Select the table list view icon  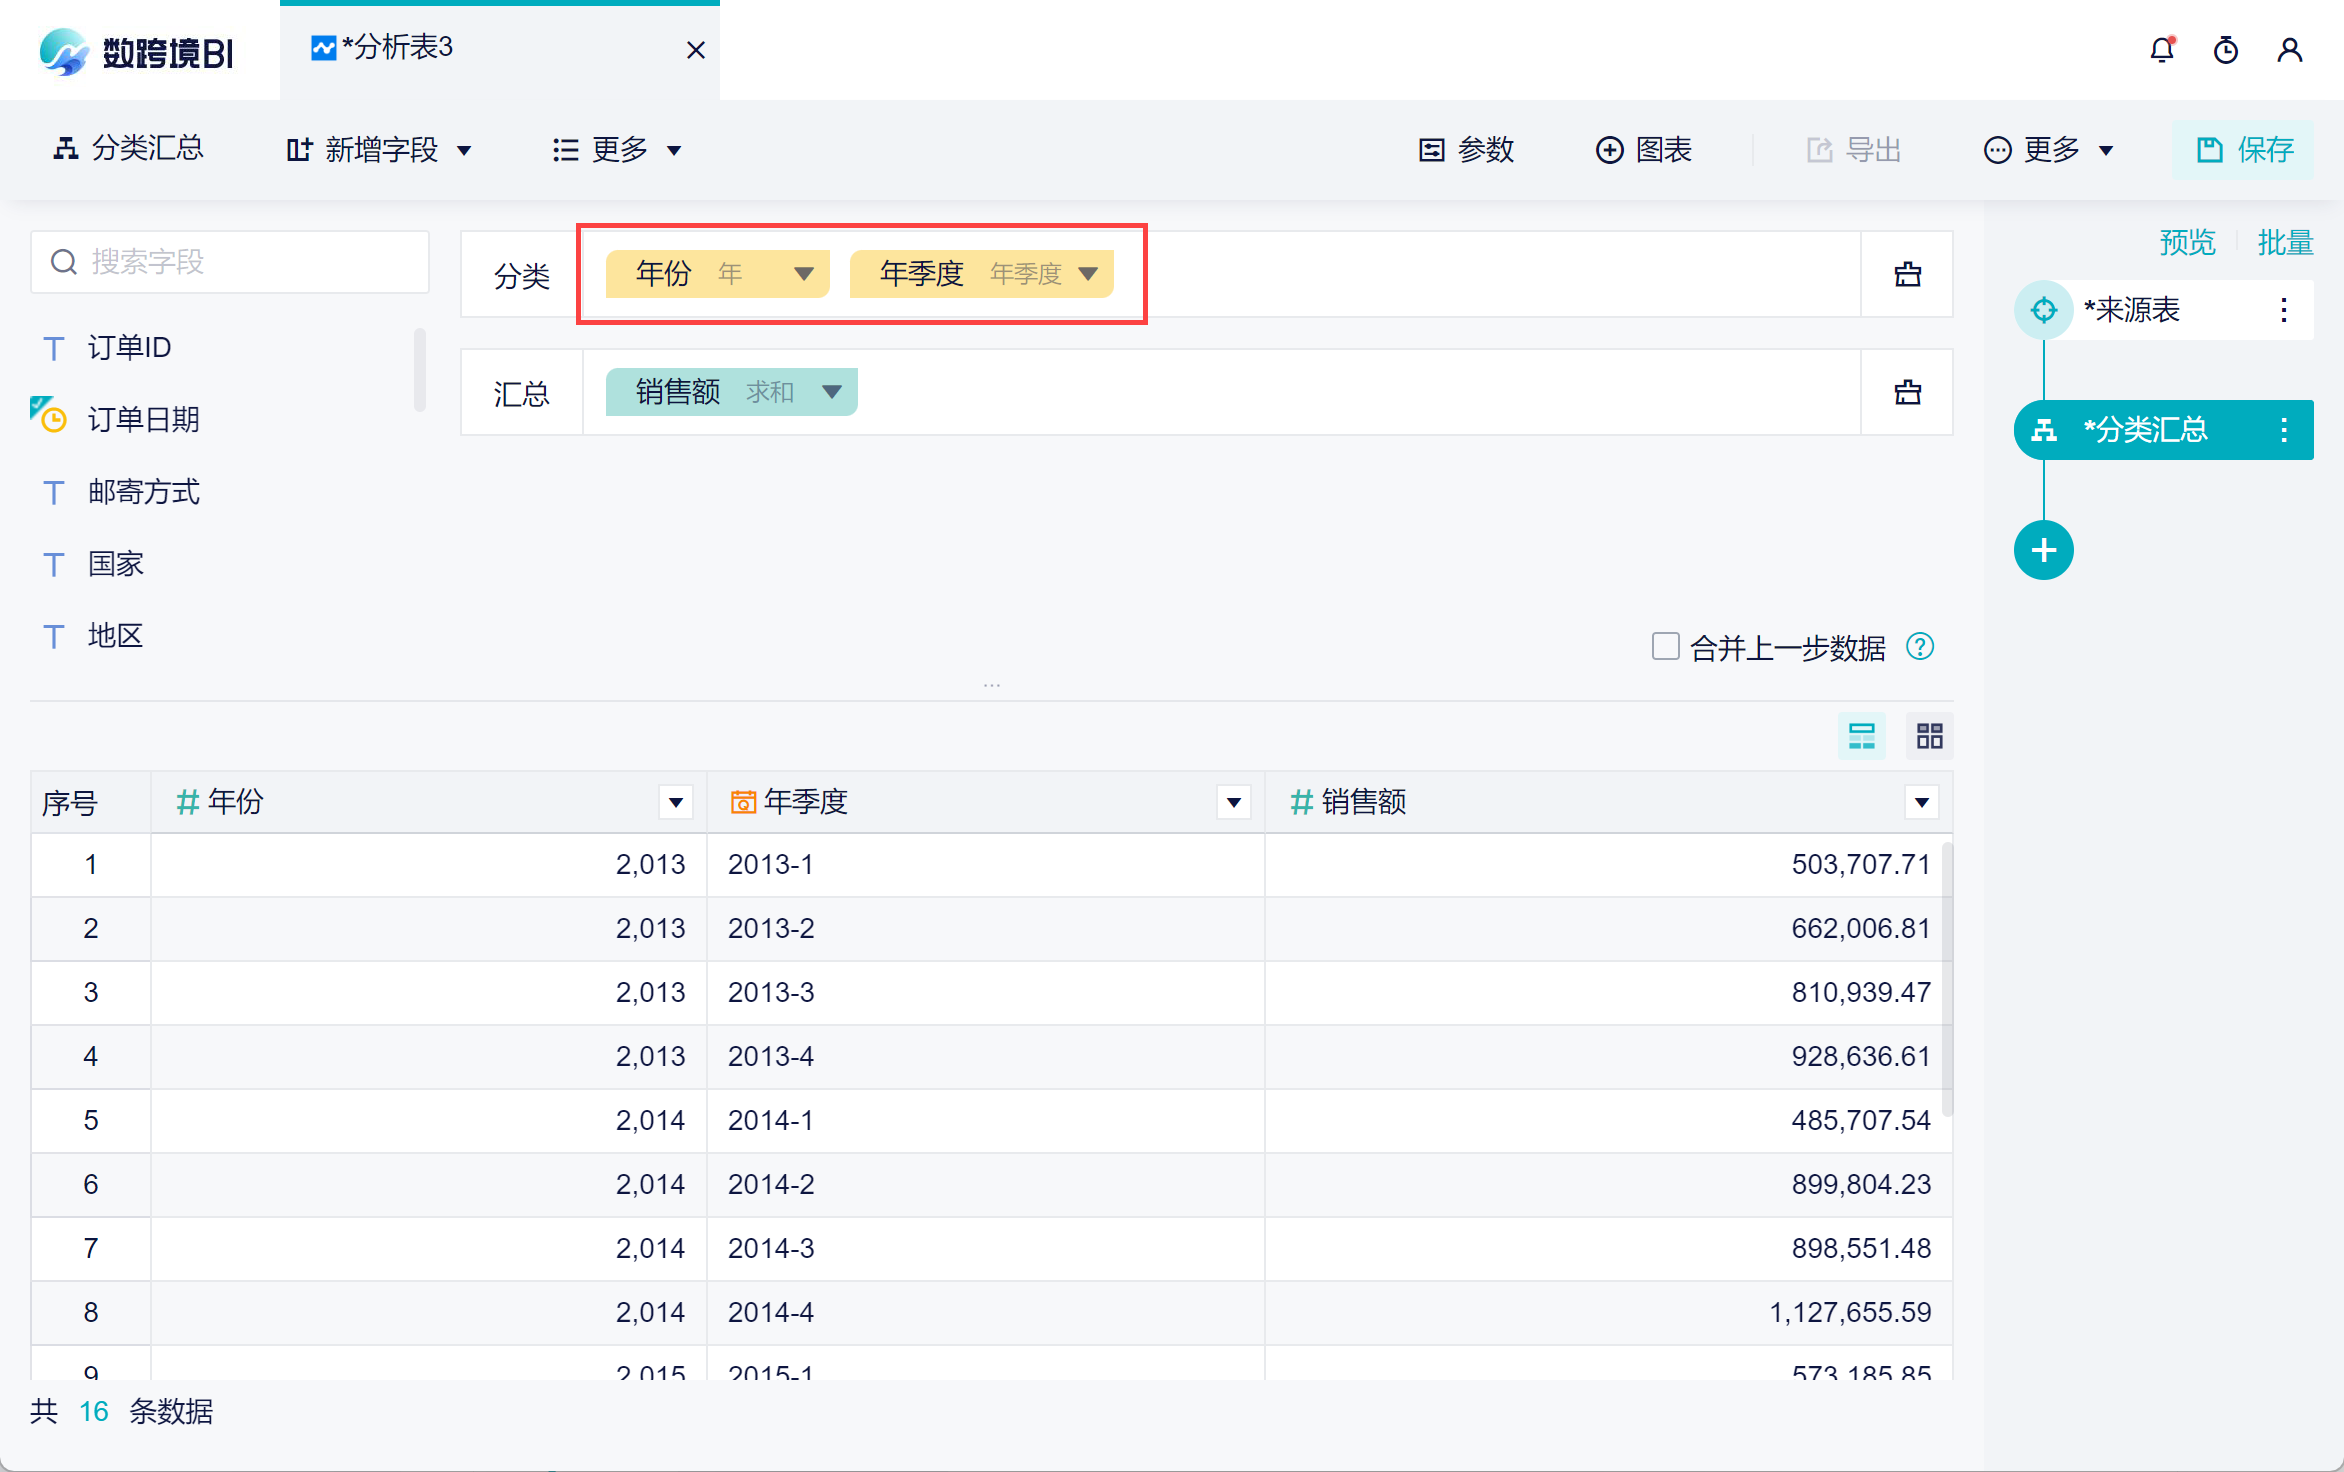[x=1862, y=736]
